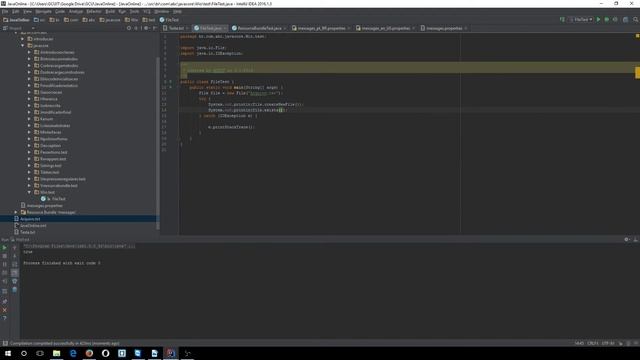Click the yellow warning marker on the editor stripe
This screenshot has height=360, width=640.
637,73
